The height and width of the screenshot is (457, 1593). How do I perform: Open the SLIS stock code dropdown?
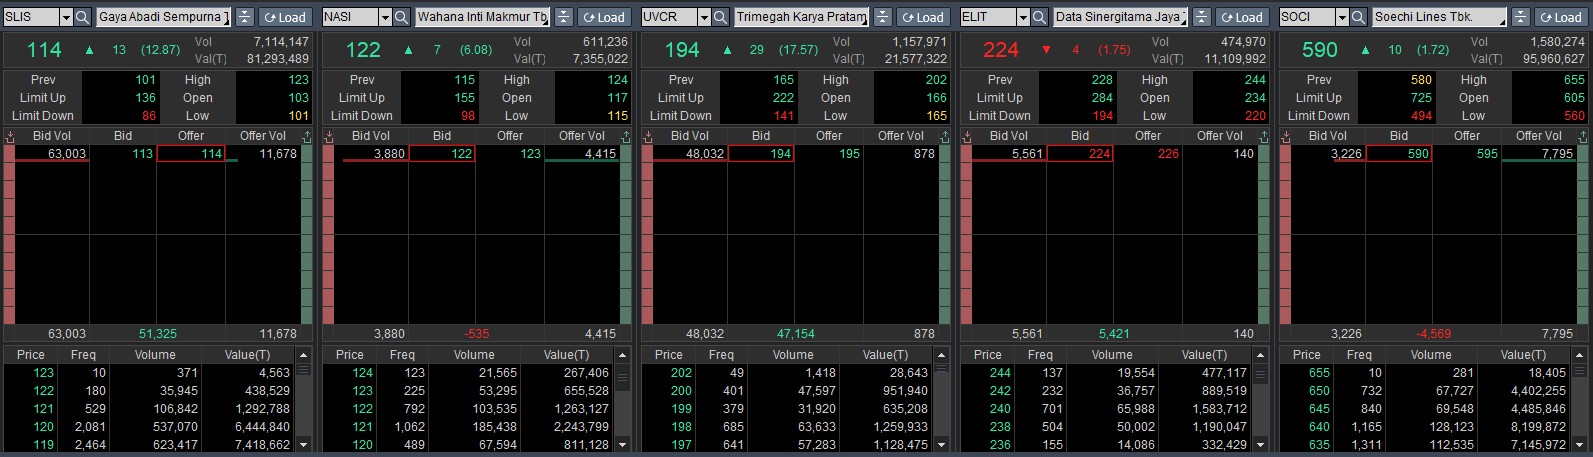coord(66,17)
